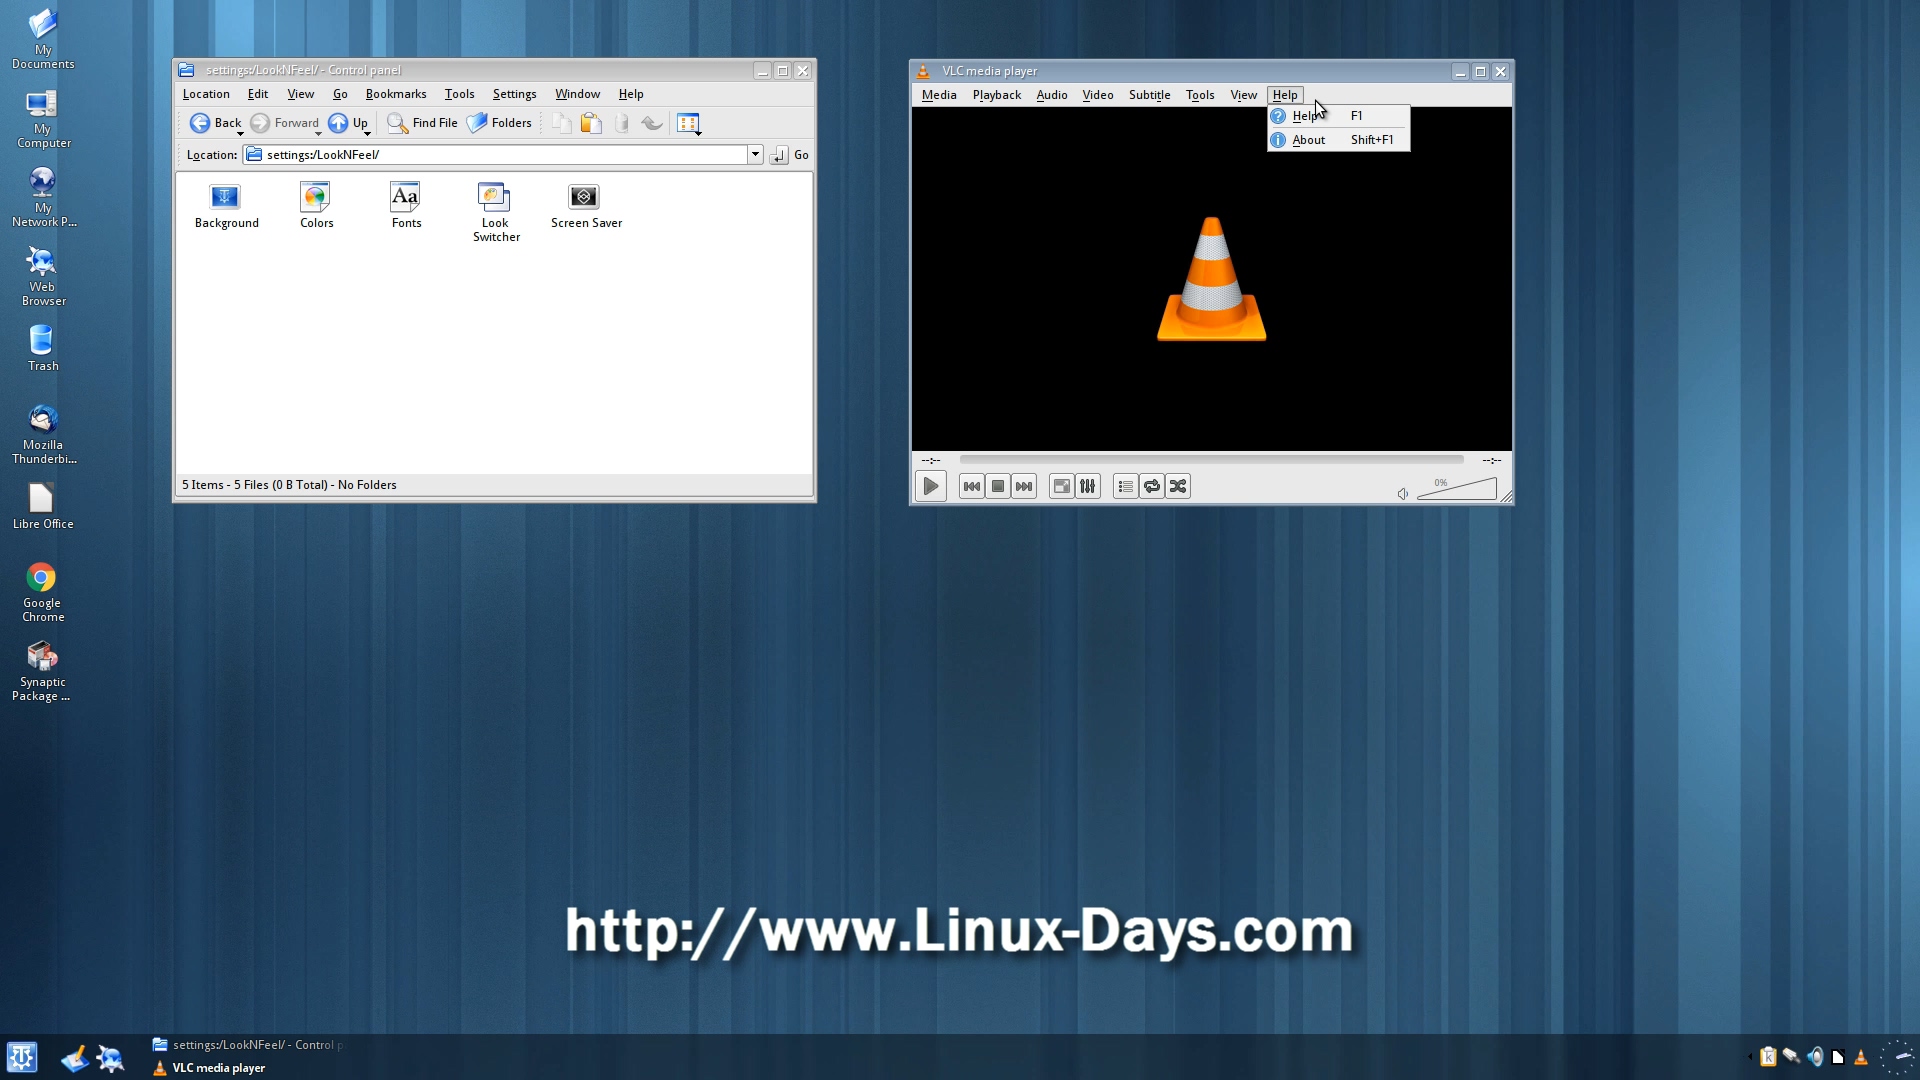Click the Klipper clipboard tray icon
This screenshot has width=1920, height=1080.
click(1768, 1057)
